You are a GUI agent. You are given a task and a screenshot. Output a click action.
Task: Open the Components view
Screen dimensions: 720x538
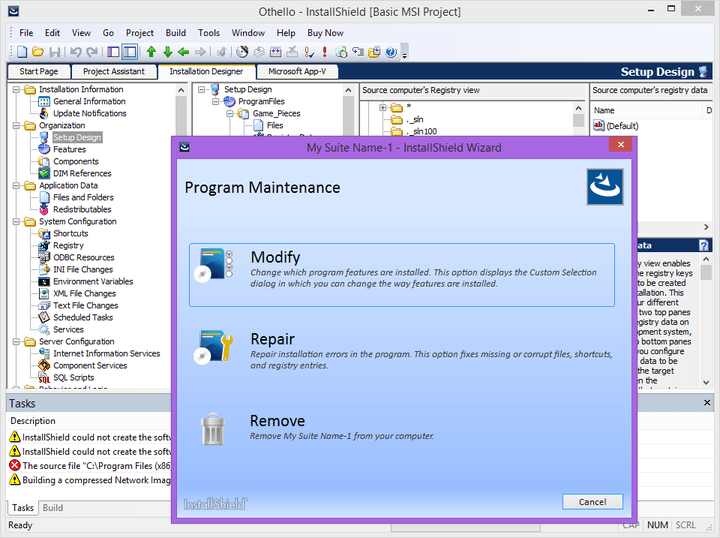pos(76,162)
